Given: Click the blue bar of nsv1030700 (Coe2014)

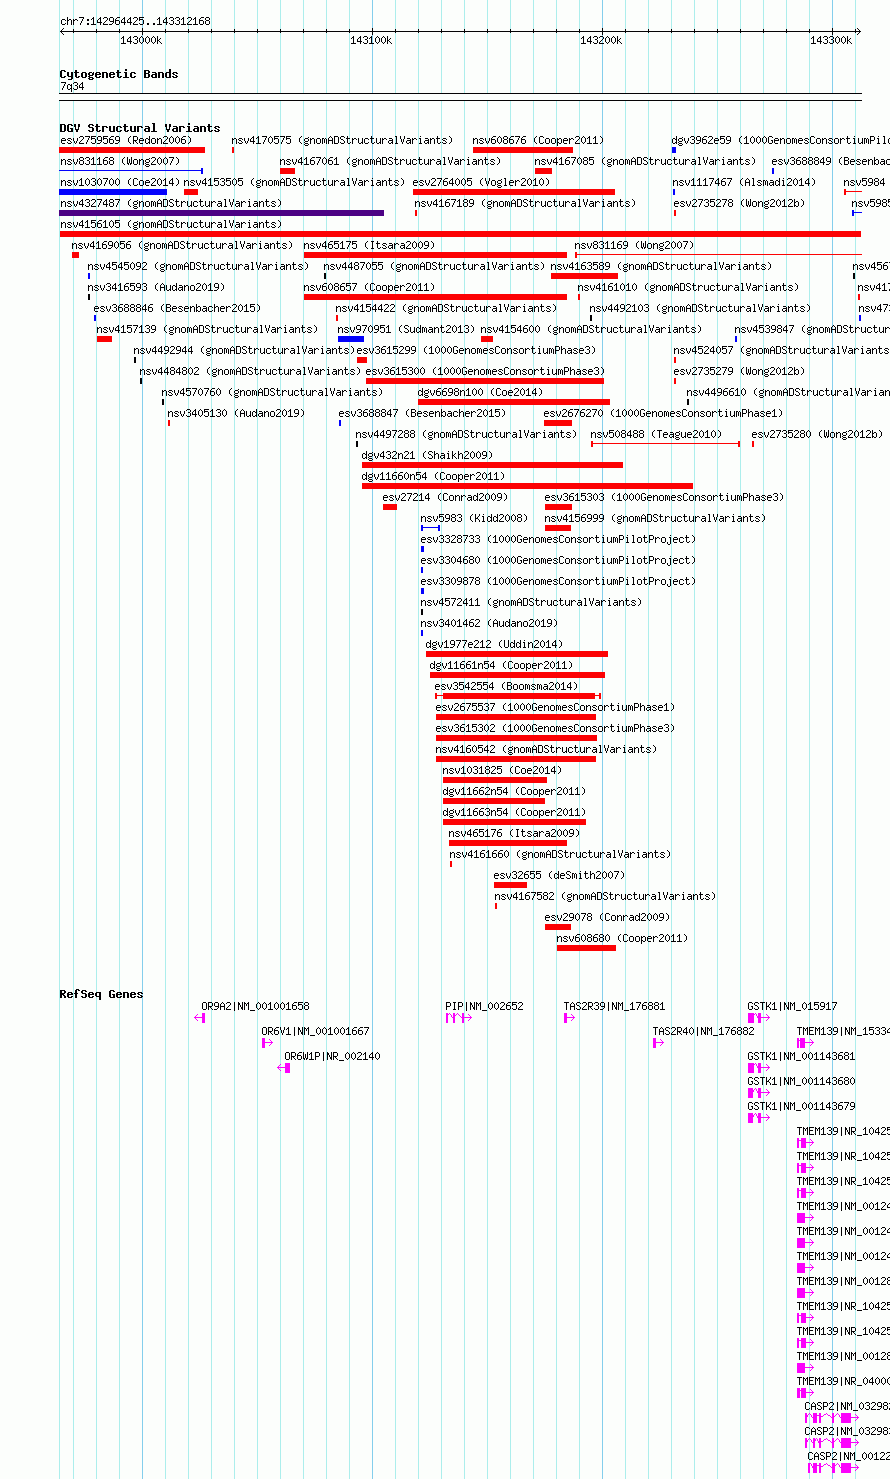Looking at the screenshot, I should pos(113,192).
